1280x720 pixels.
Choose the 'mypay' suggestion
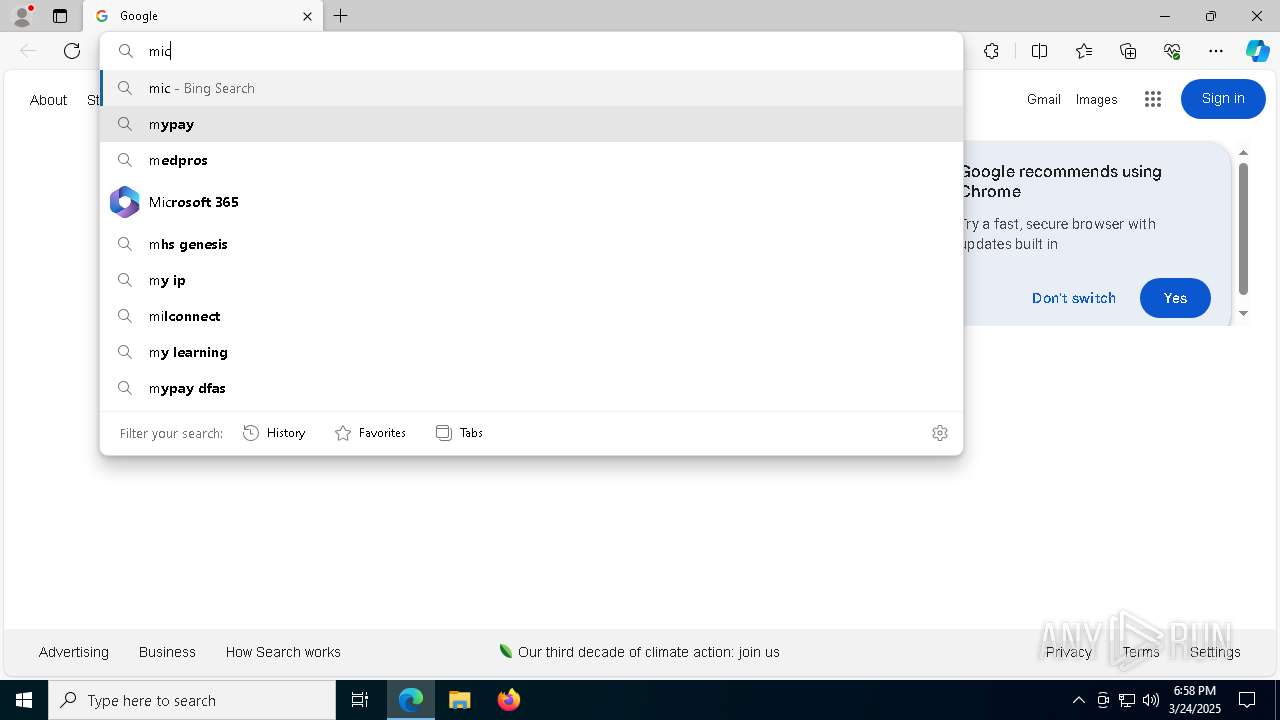(x=531, y=124)
